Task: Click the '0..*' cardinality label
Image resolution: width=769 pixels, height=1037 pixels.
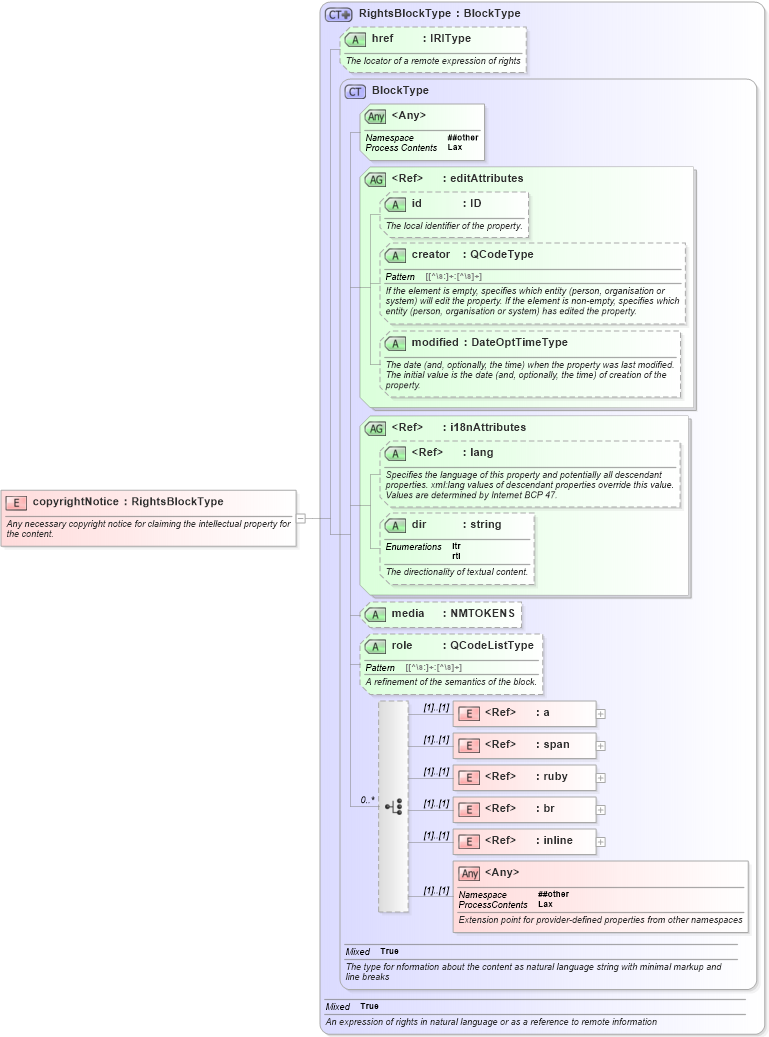Action: (368, 800)
